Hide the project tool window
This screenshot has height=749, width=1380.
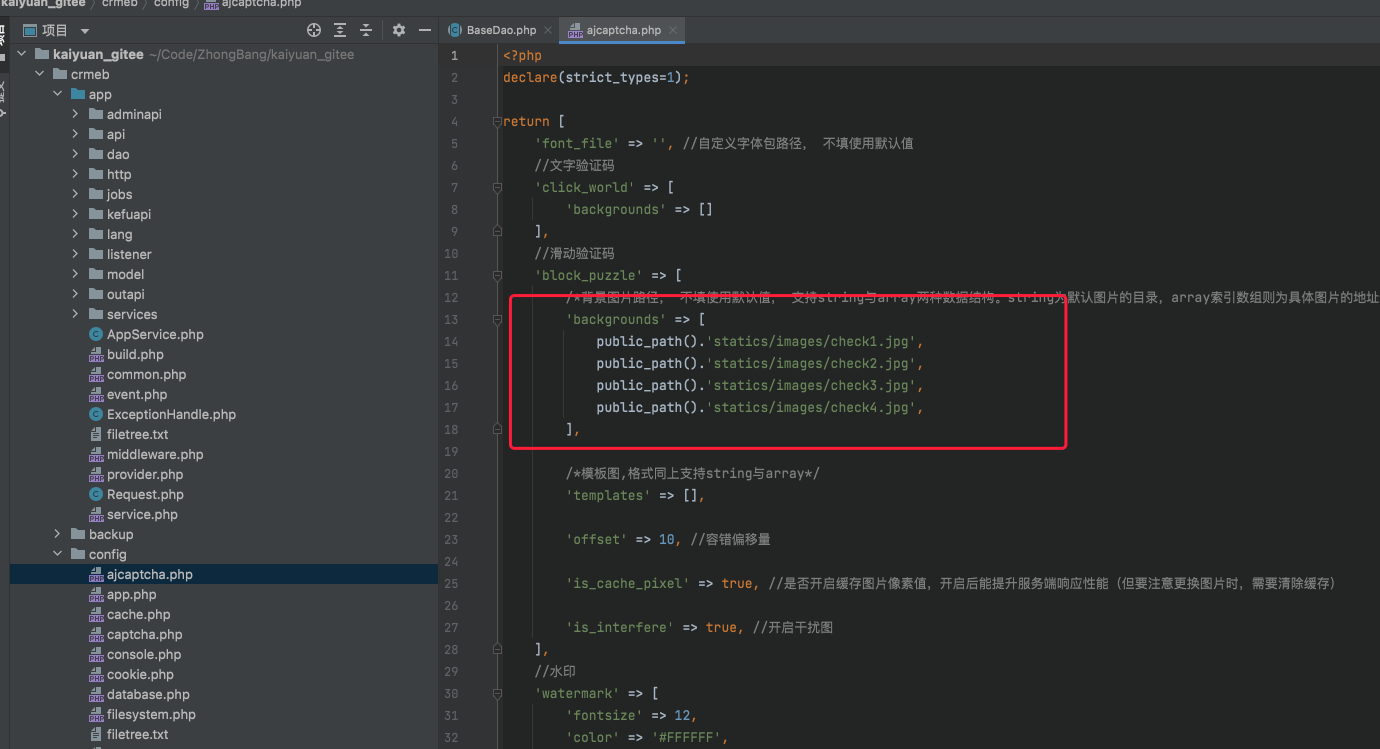pyautogui.click(x=425, y=30)
